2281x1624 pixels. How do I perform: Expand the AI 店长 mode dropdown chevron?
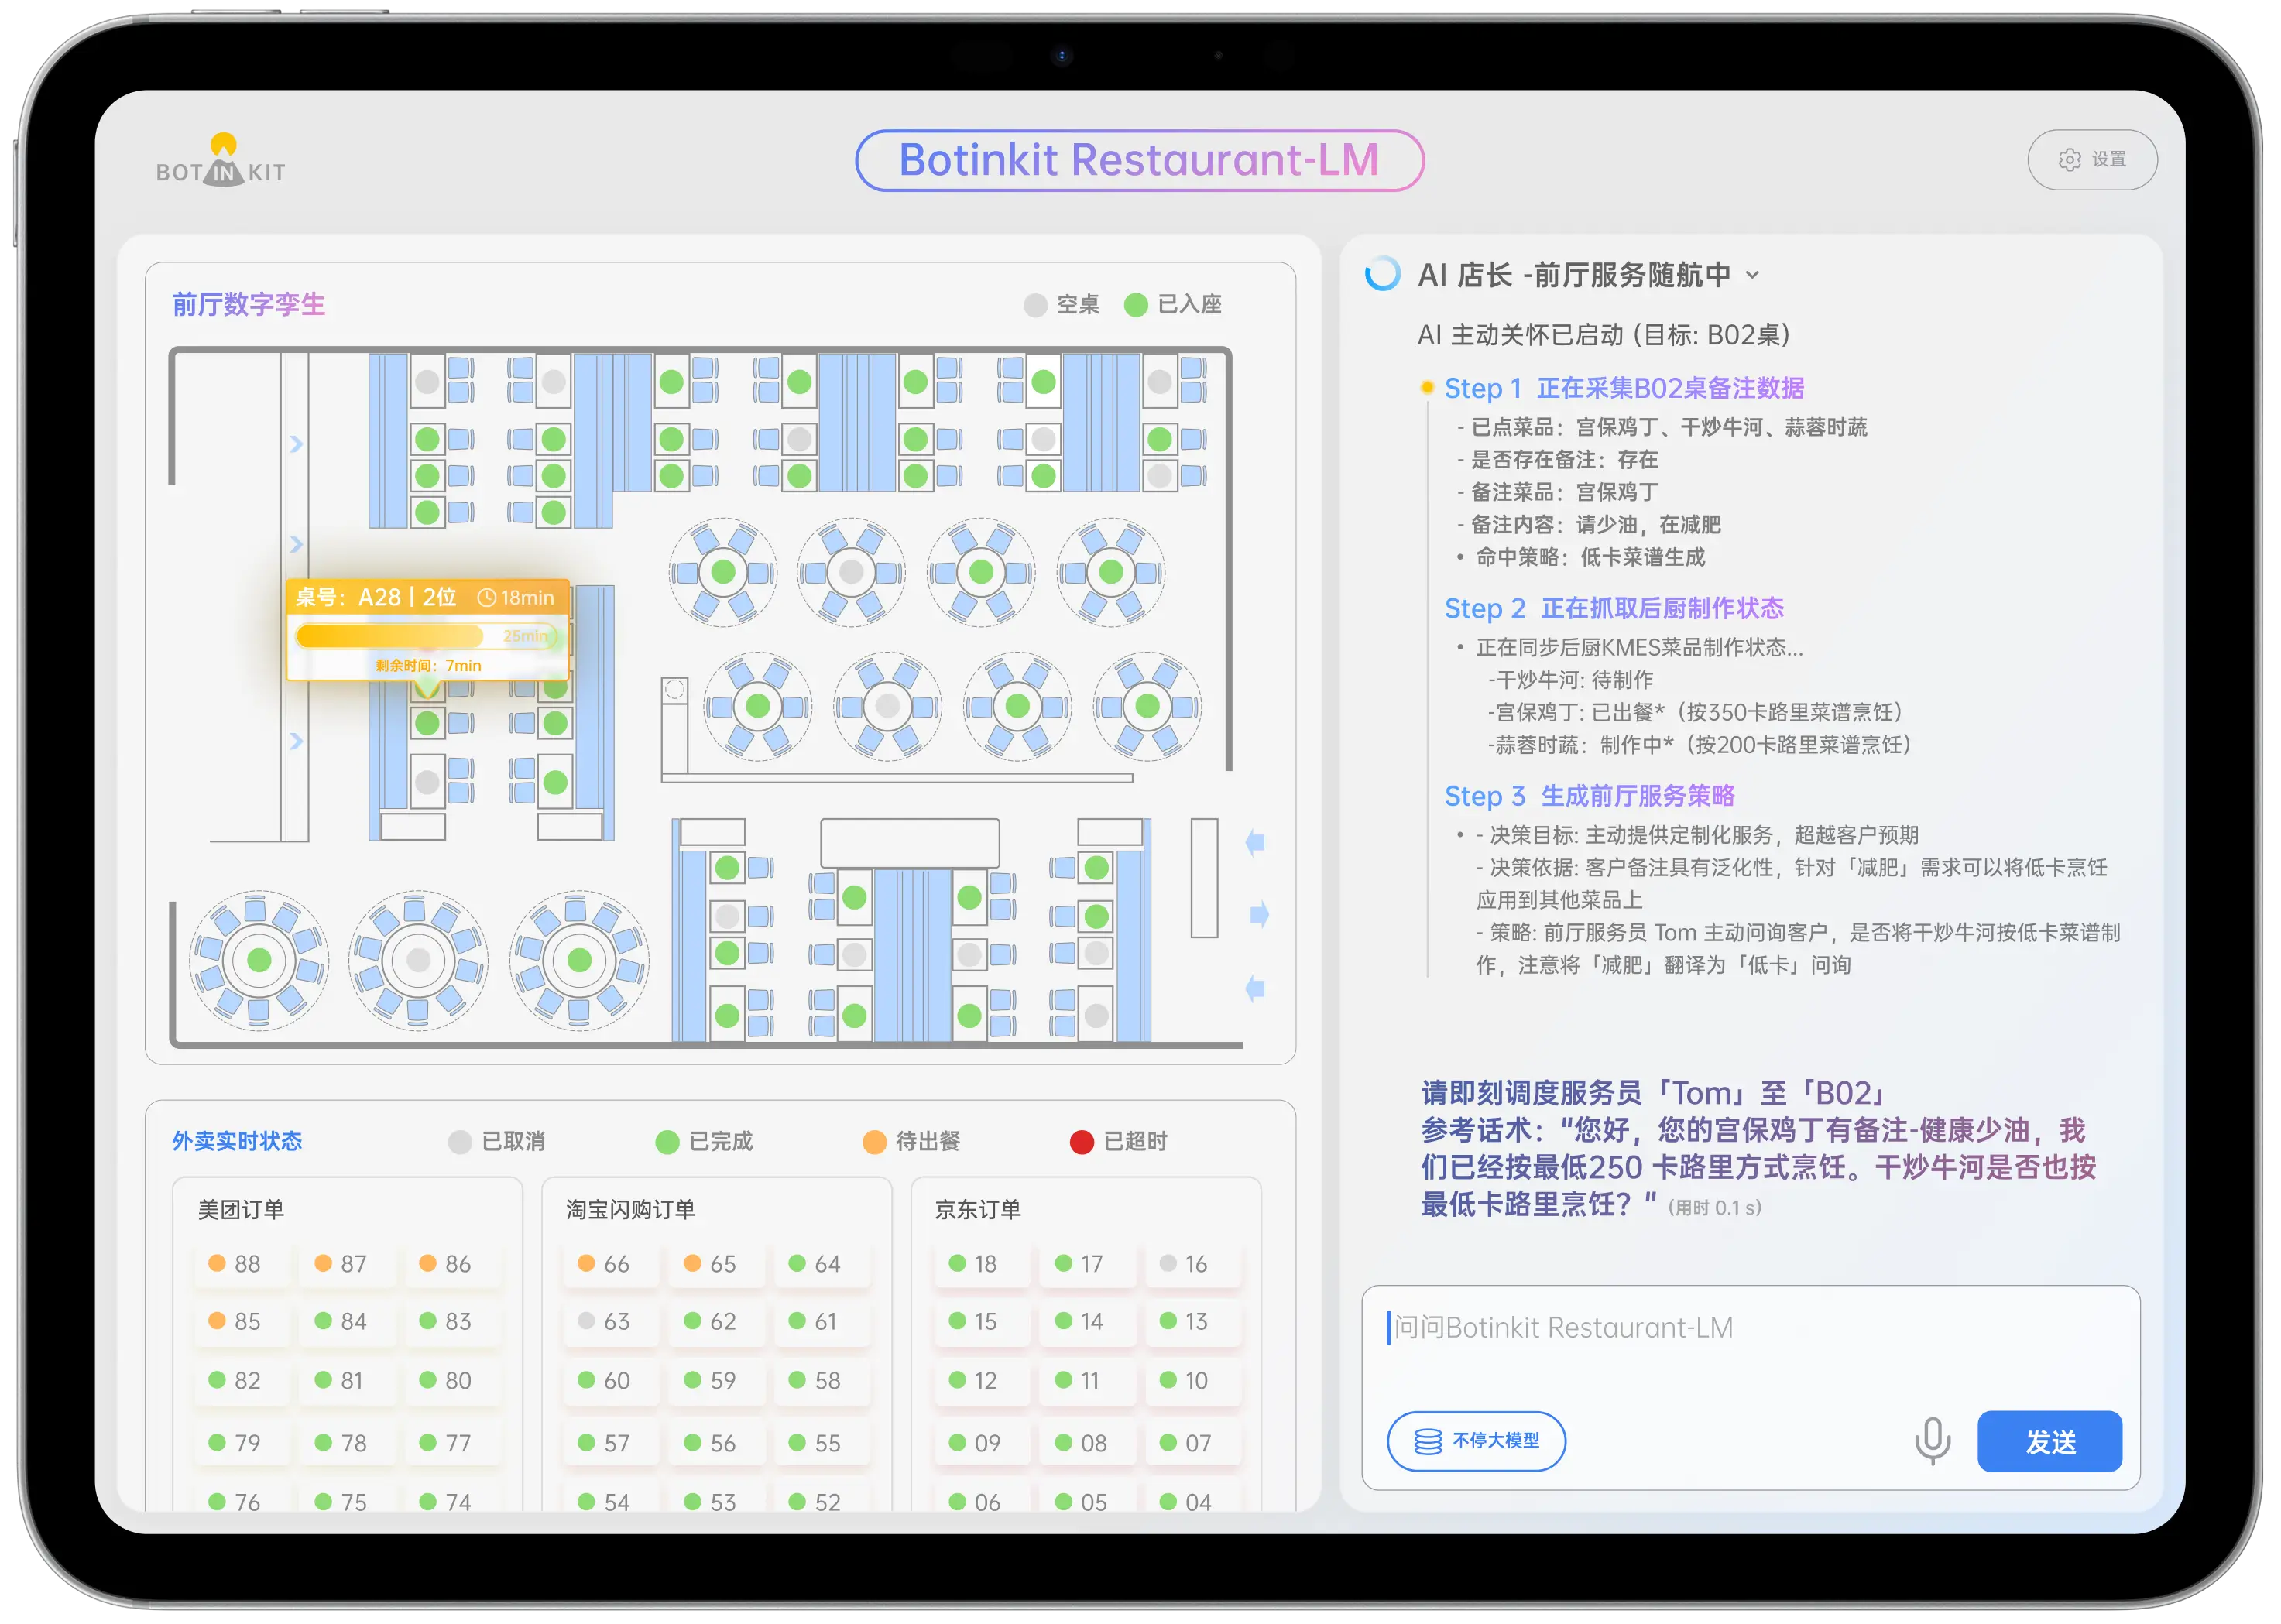(x=1752, y=275)
